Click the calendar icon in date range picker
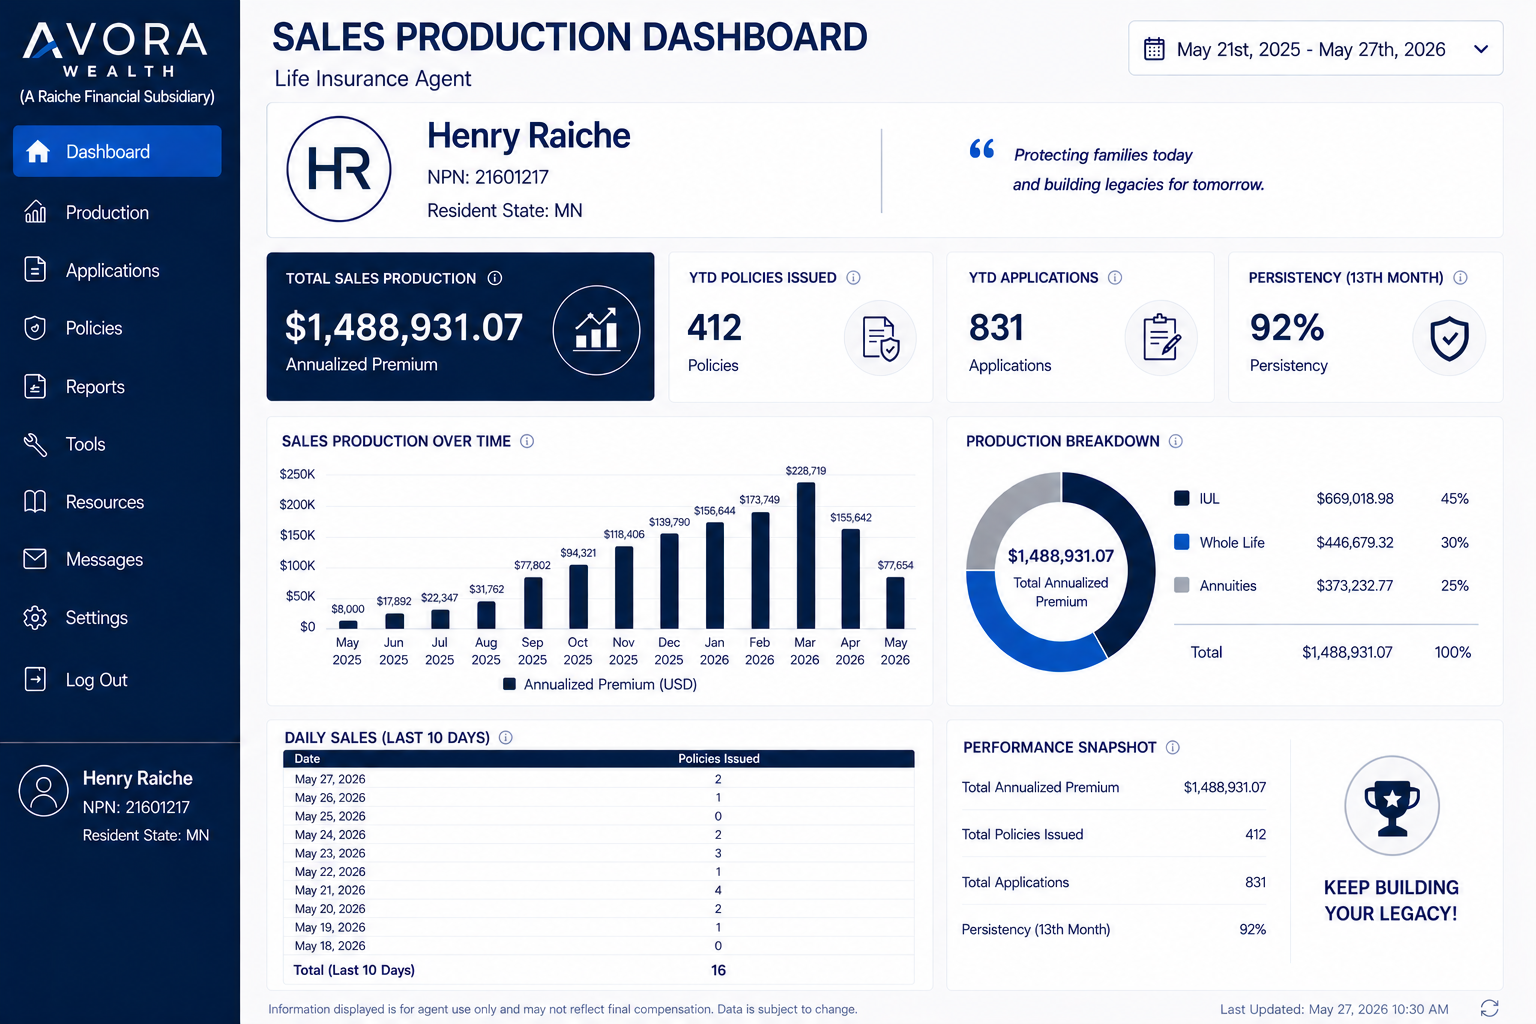Screen dimensions: 1536x1024 (1154, 49)
